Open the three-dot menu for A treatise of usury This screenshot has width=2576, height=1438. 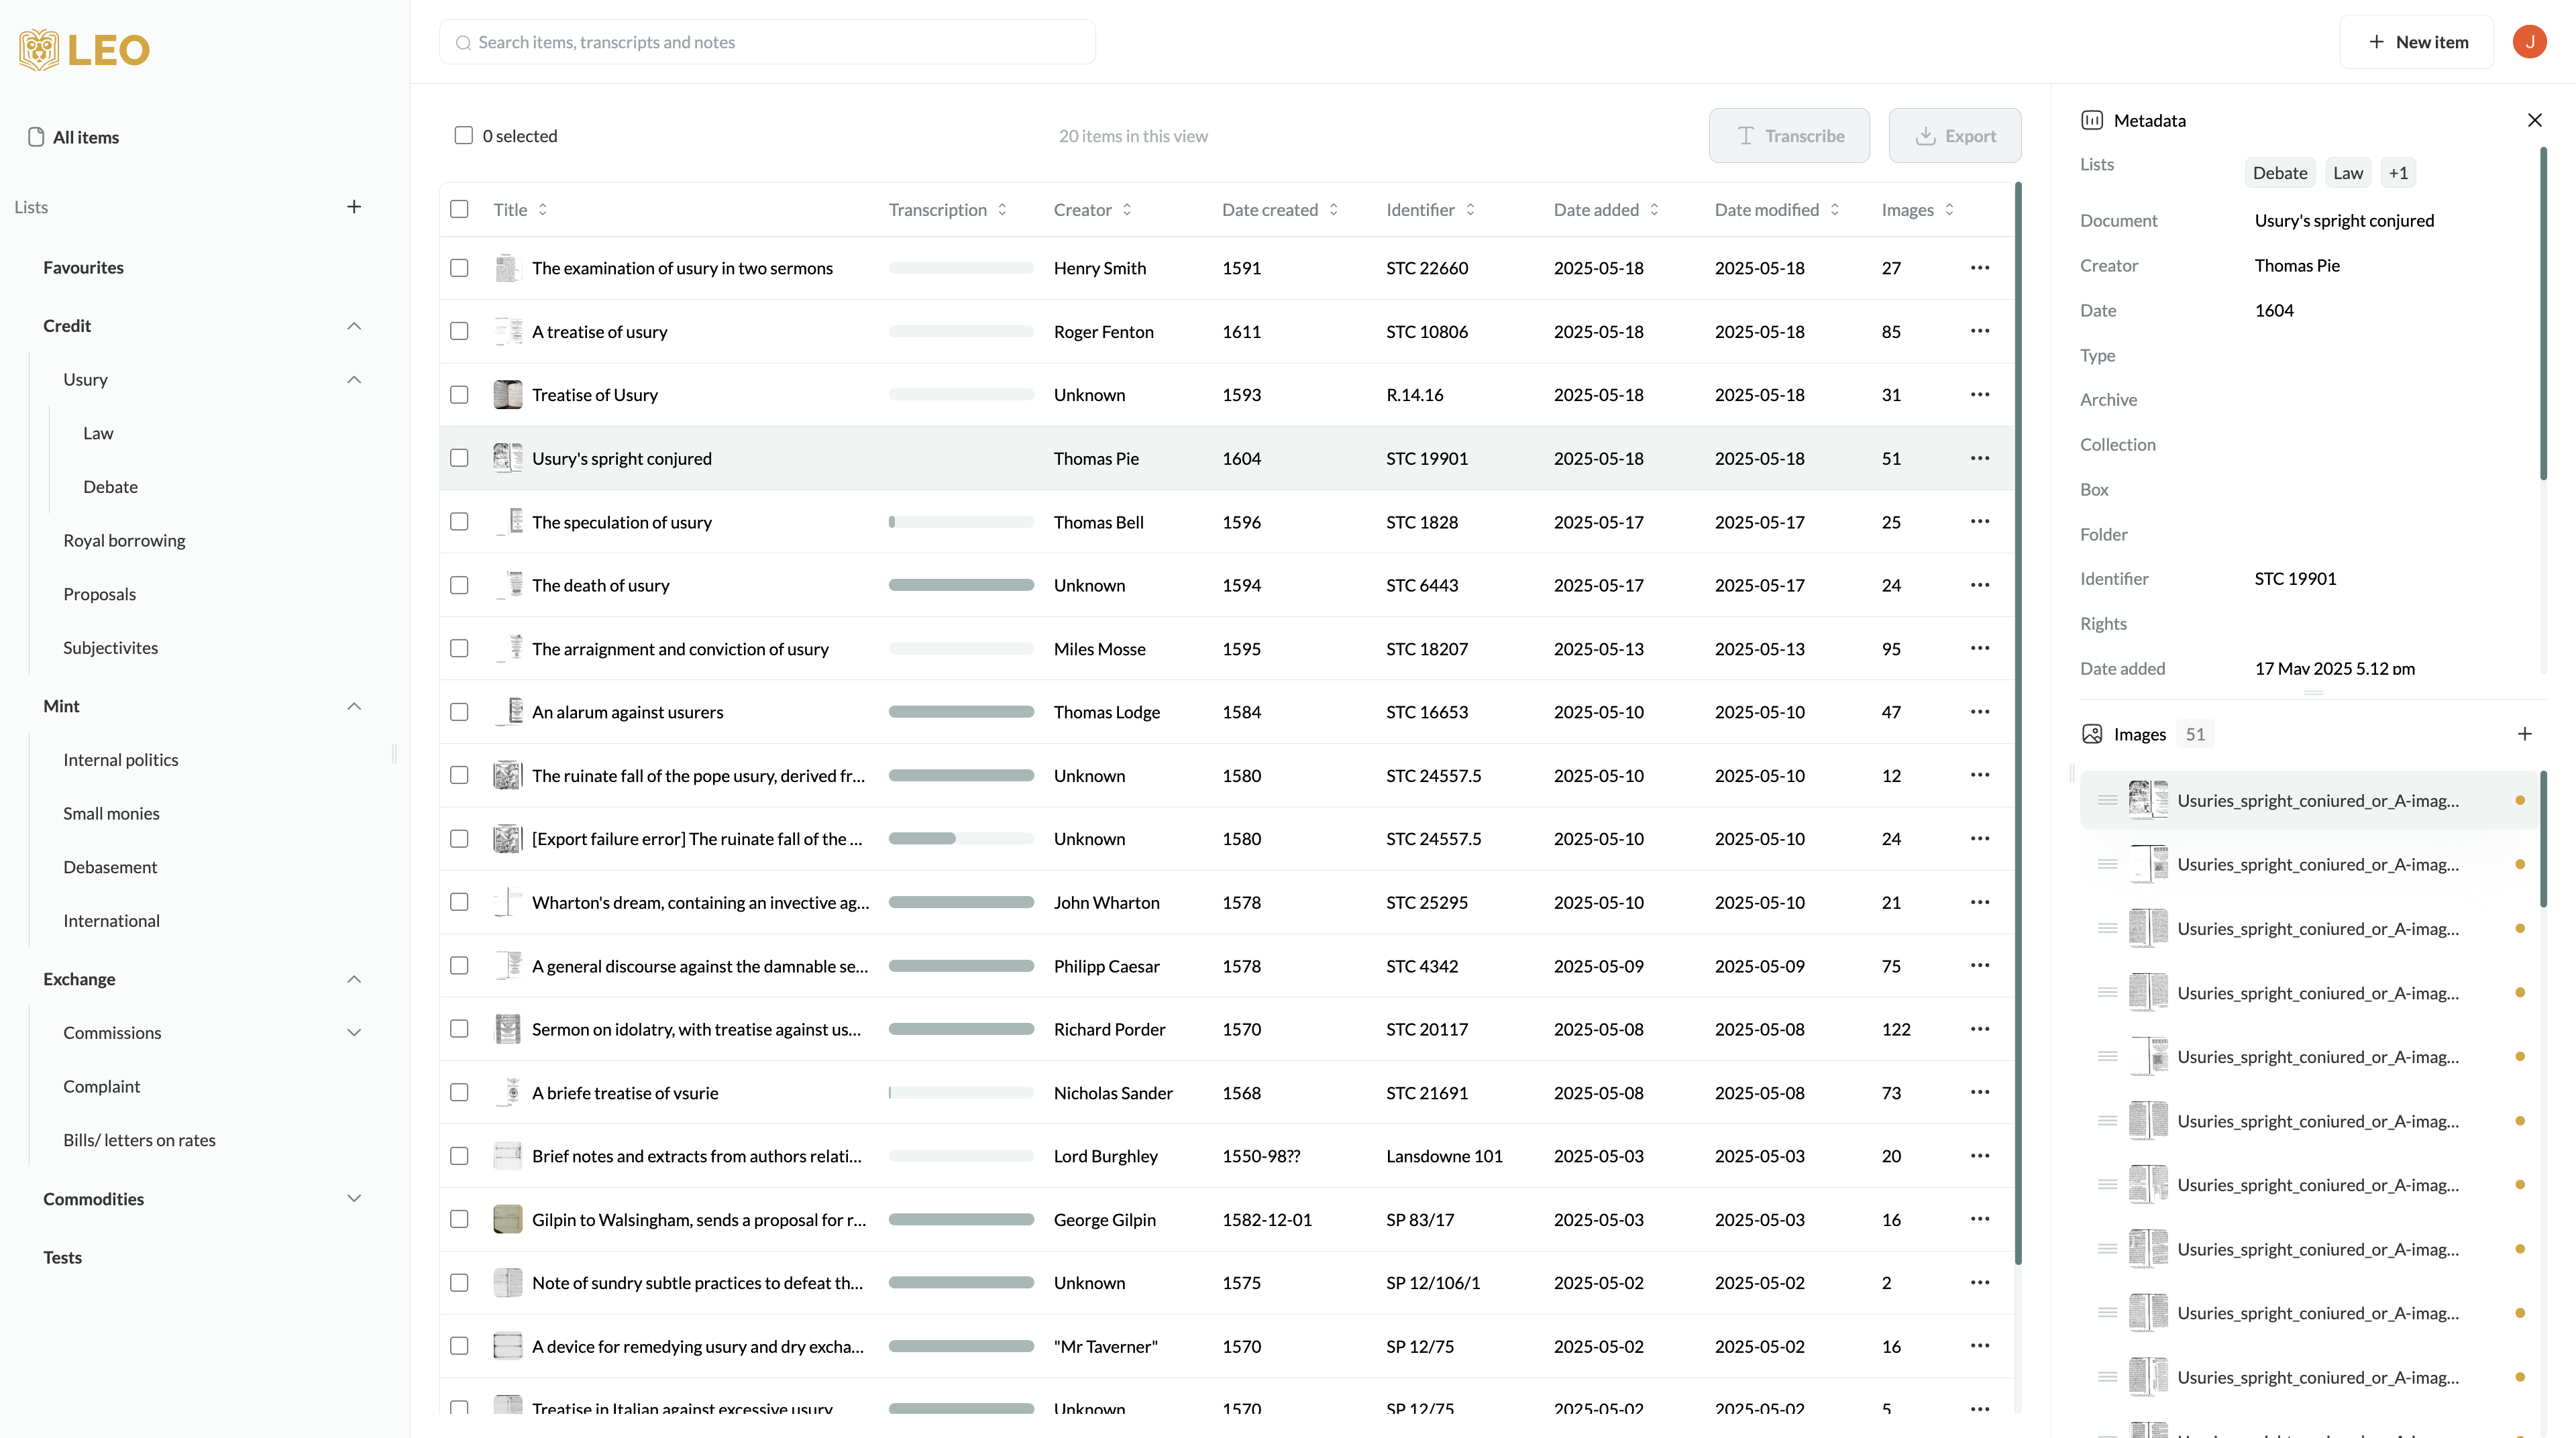[x=1979, y=331]
